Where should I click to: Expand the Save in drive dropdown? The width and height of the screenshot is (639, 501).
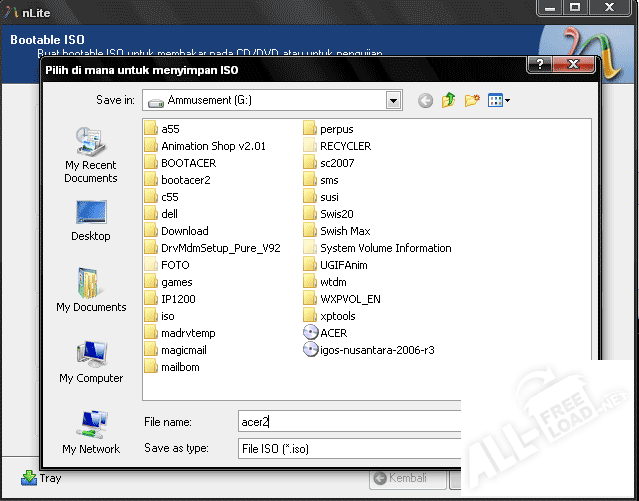(393, 100)
